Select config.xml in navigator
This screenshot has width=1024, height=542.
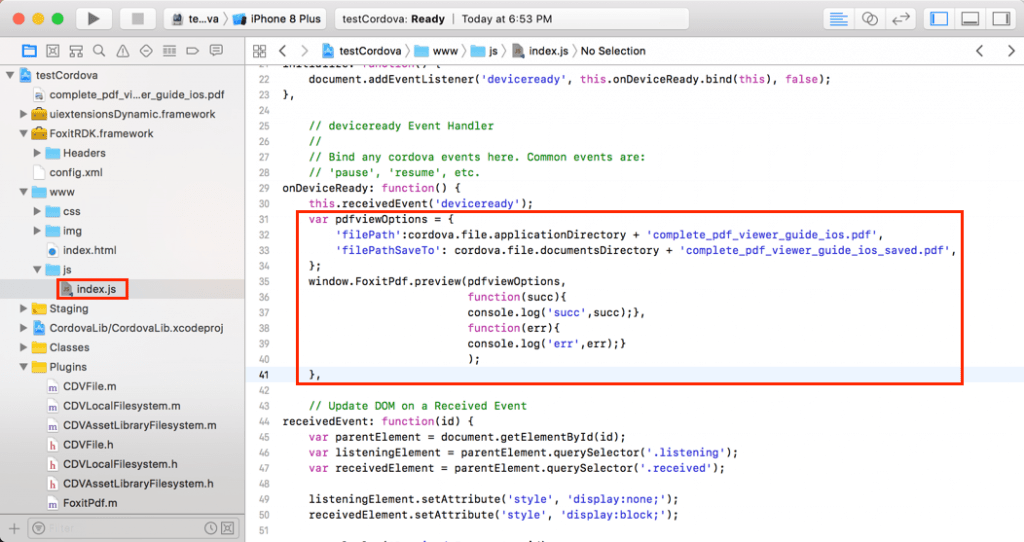pyautogui.click(x=69, y=172)
